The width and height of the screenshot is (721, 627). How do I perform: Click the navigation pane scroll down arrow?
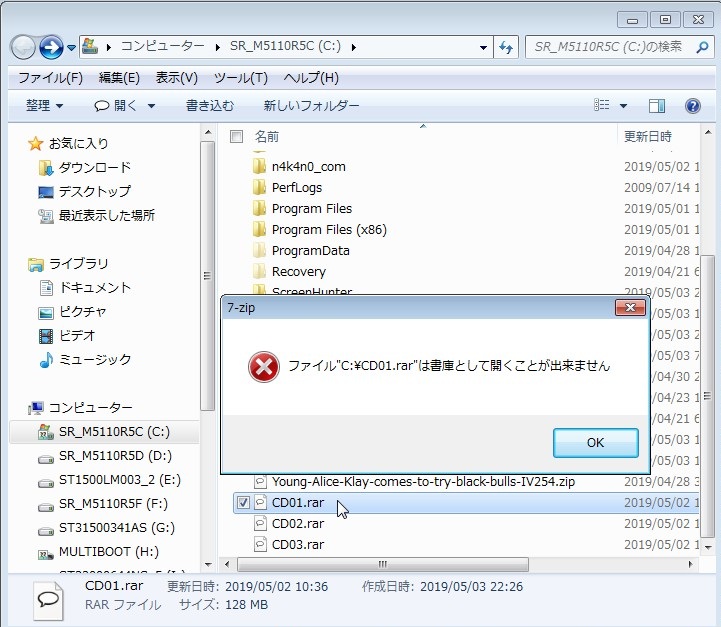click(208, 564)
